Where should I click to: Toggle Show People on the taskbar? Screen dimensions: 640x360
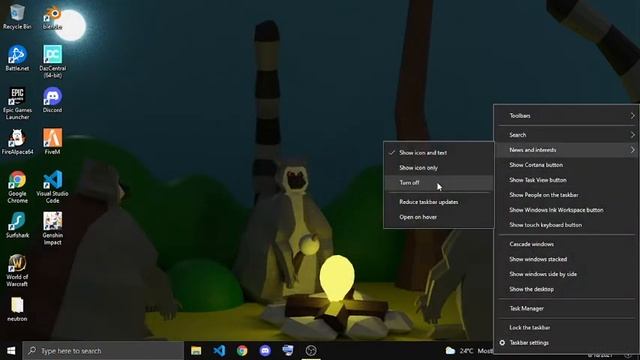[567, 195]
